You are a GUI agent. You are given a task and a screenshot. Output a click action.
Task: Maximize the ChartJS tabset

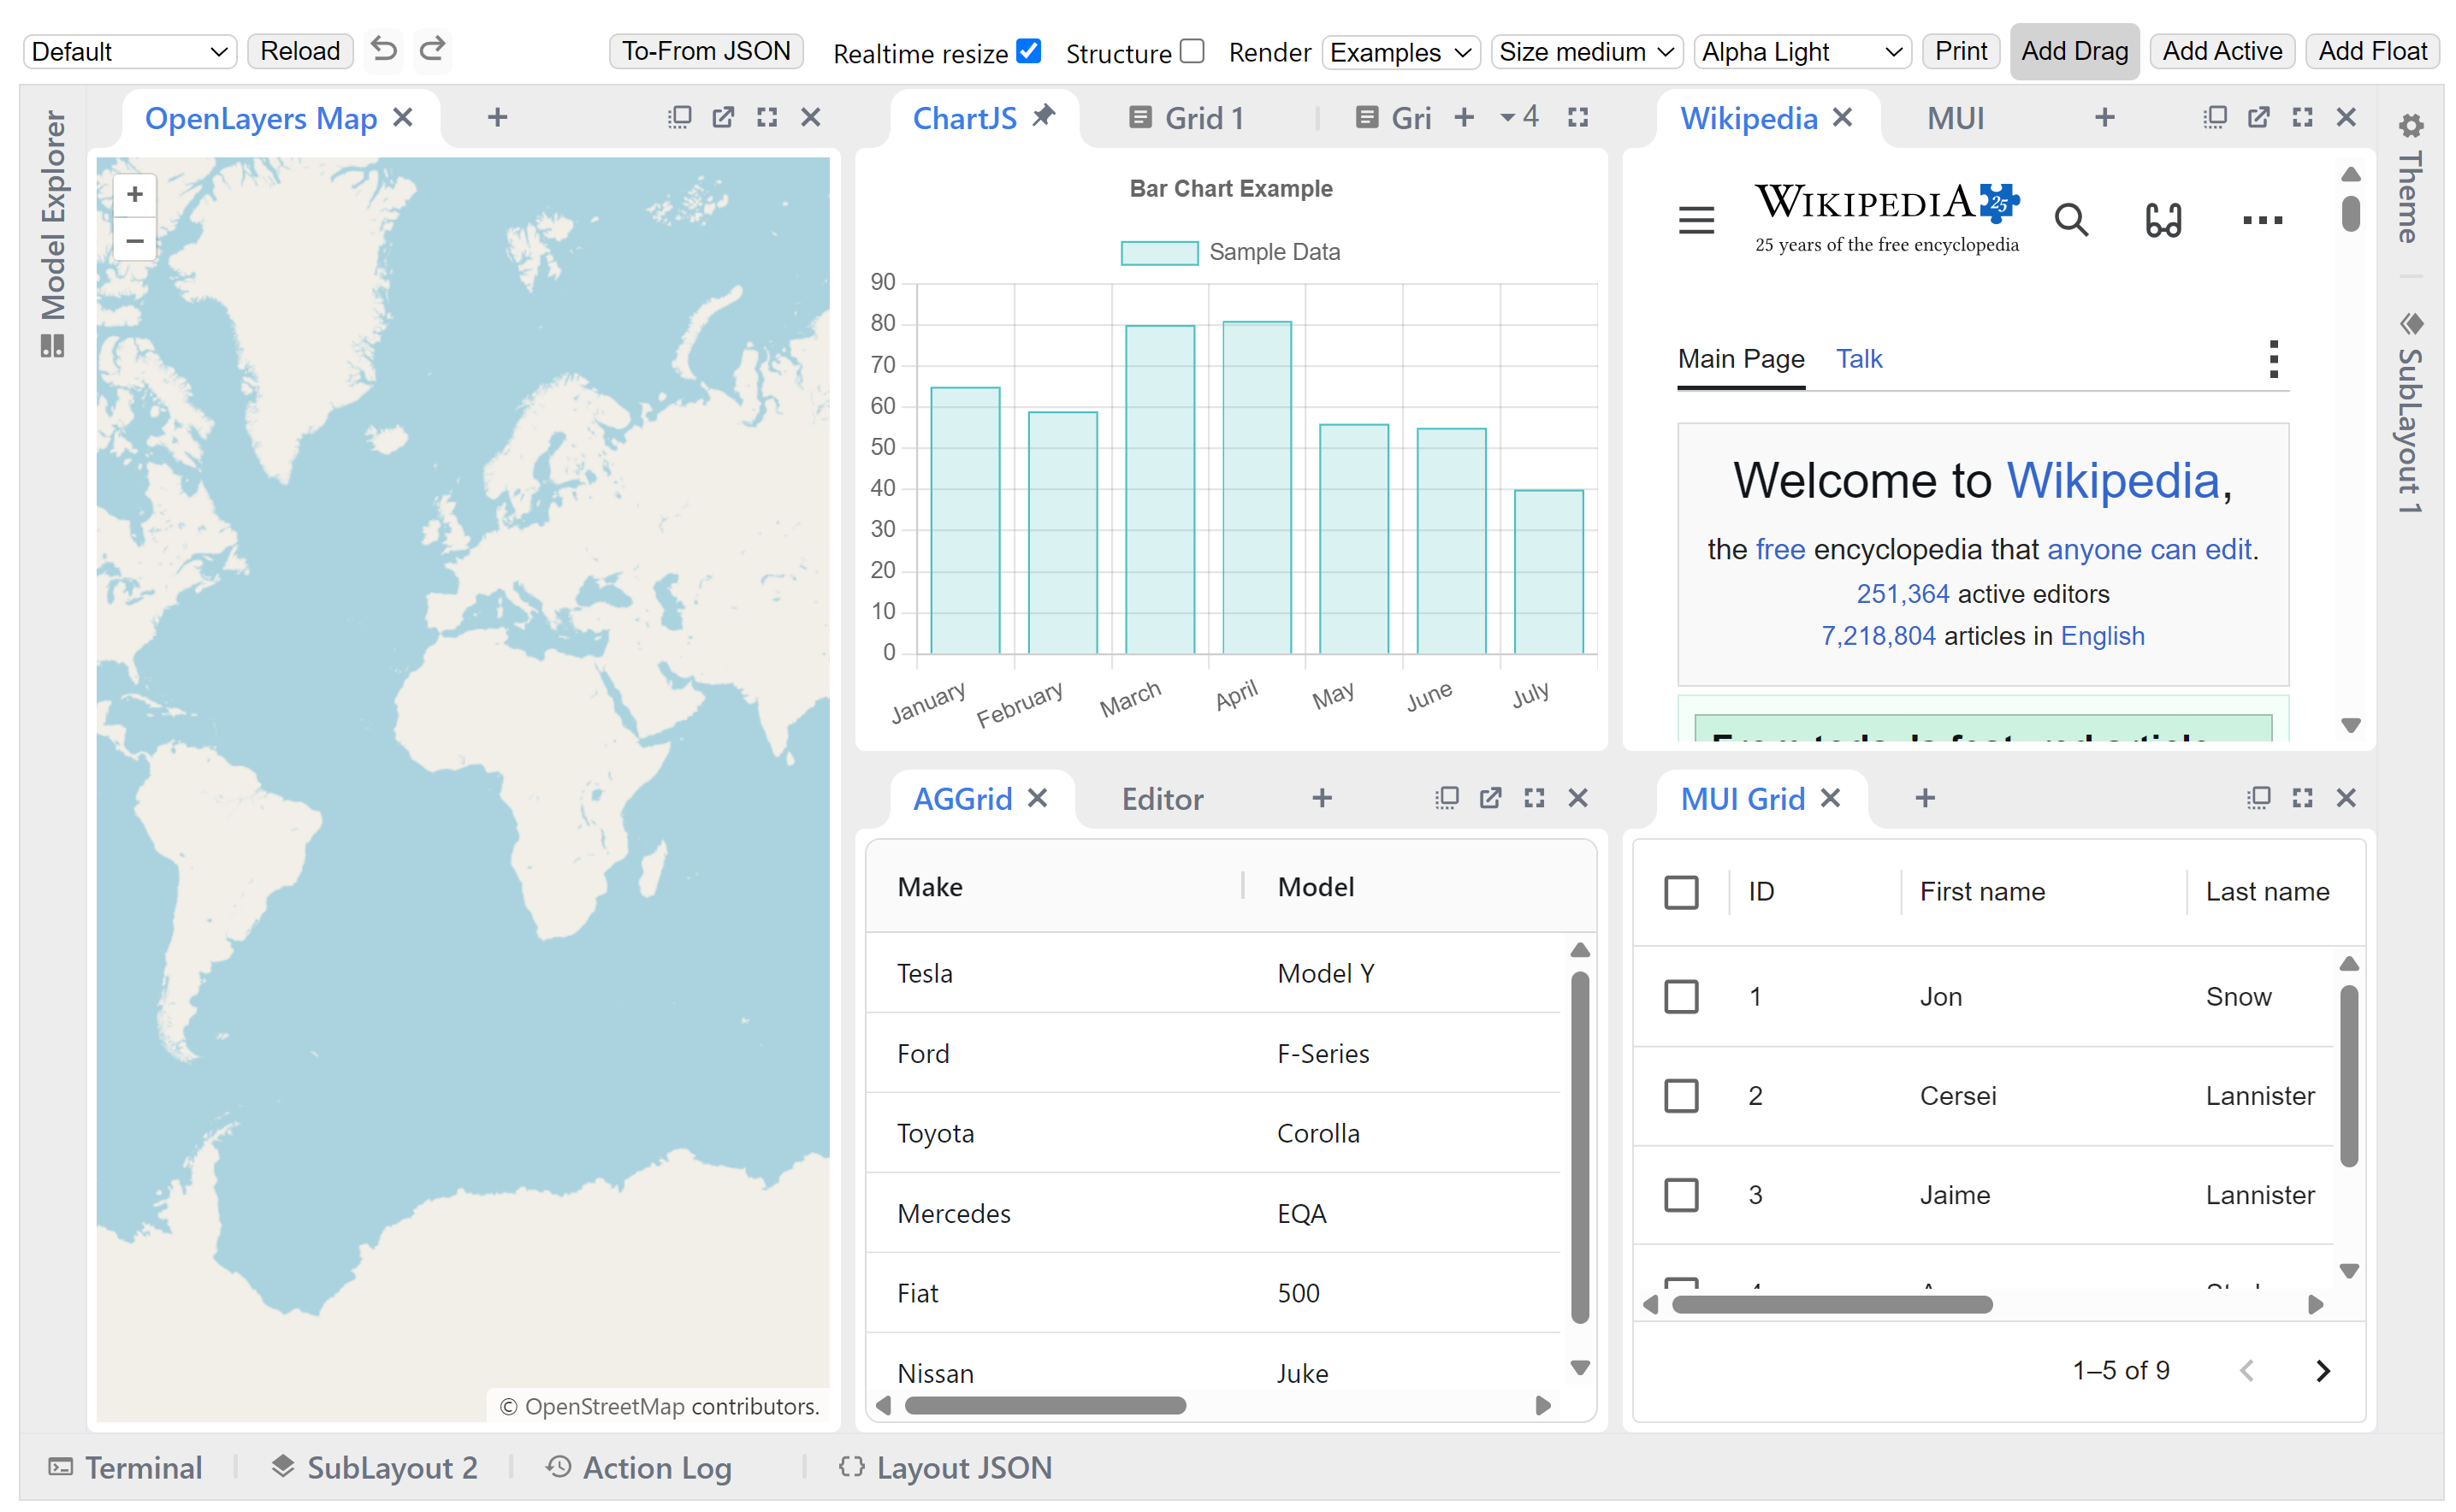1578,118
